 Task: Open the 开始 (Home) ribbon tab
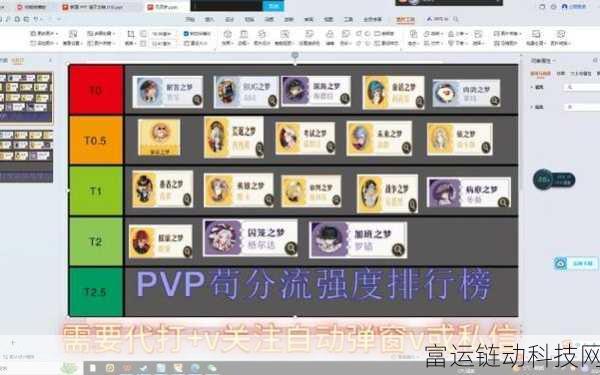click(x=190, y=19)
